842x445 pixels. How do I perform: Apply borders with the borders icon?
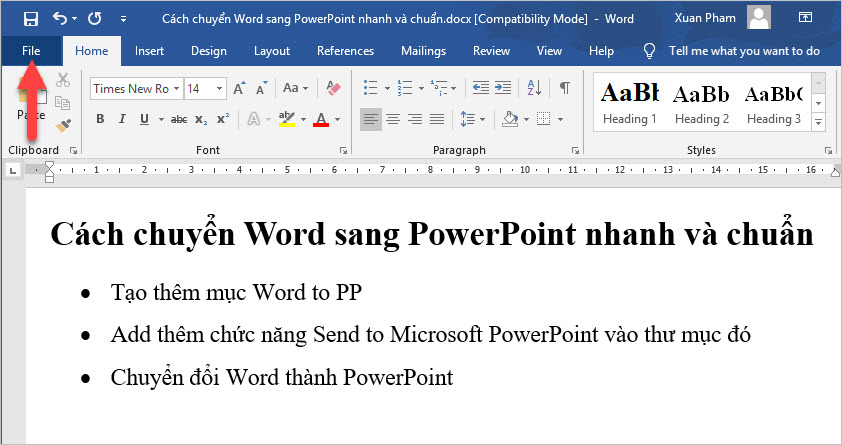pyautogui.click(x=543, y=119)
